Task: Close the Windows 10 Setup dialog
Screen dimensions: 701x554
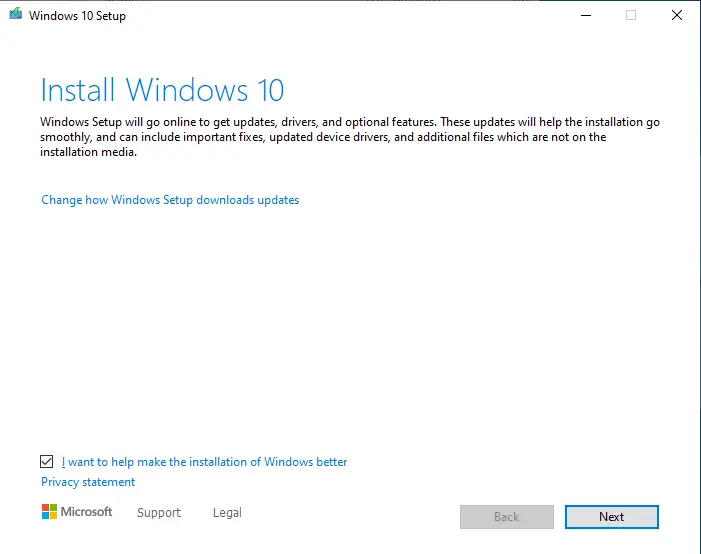Action: (677, 15)
